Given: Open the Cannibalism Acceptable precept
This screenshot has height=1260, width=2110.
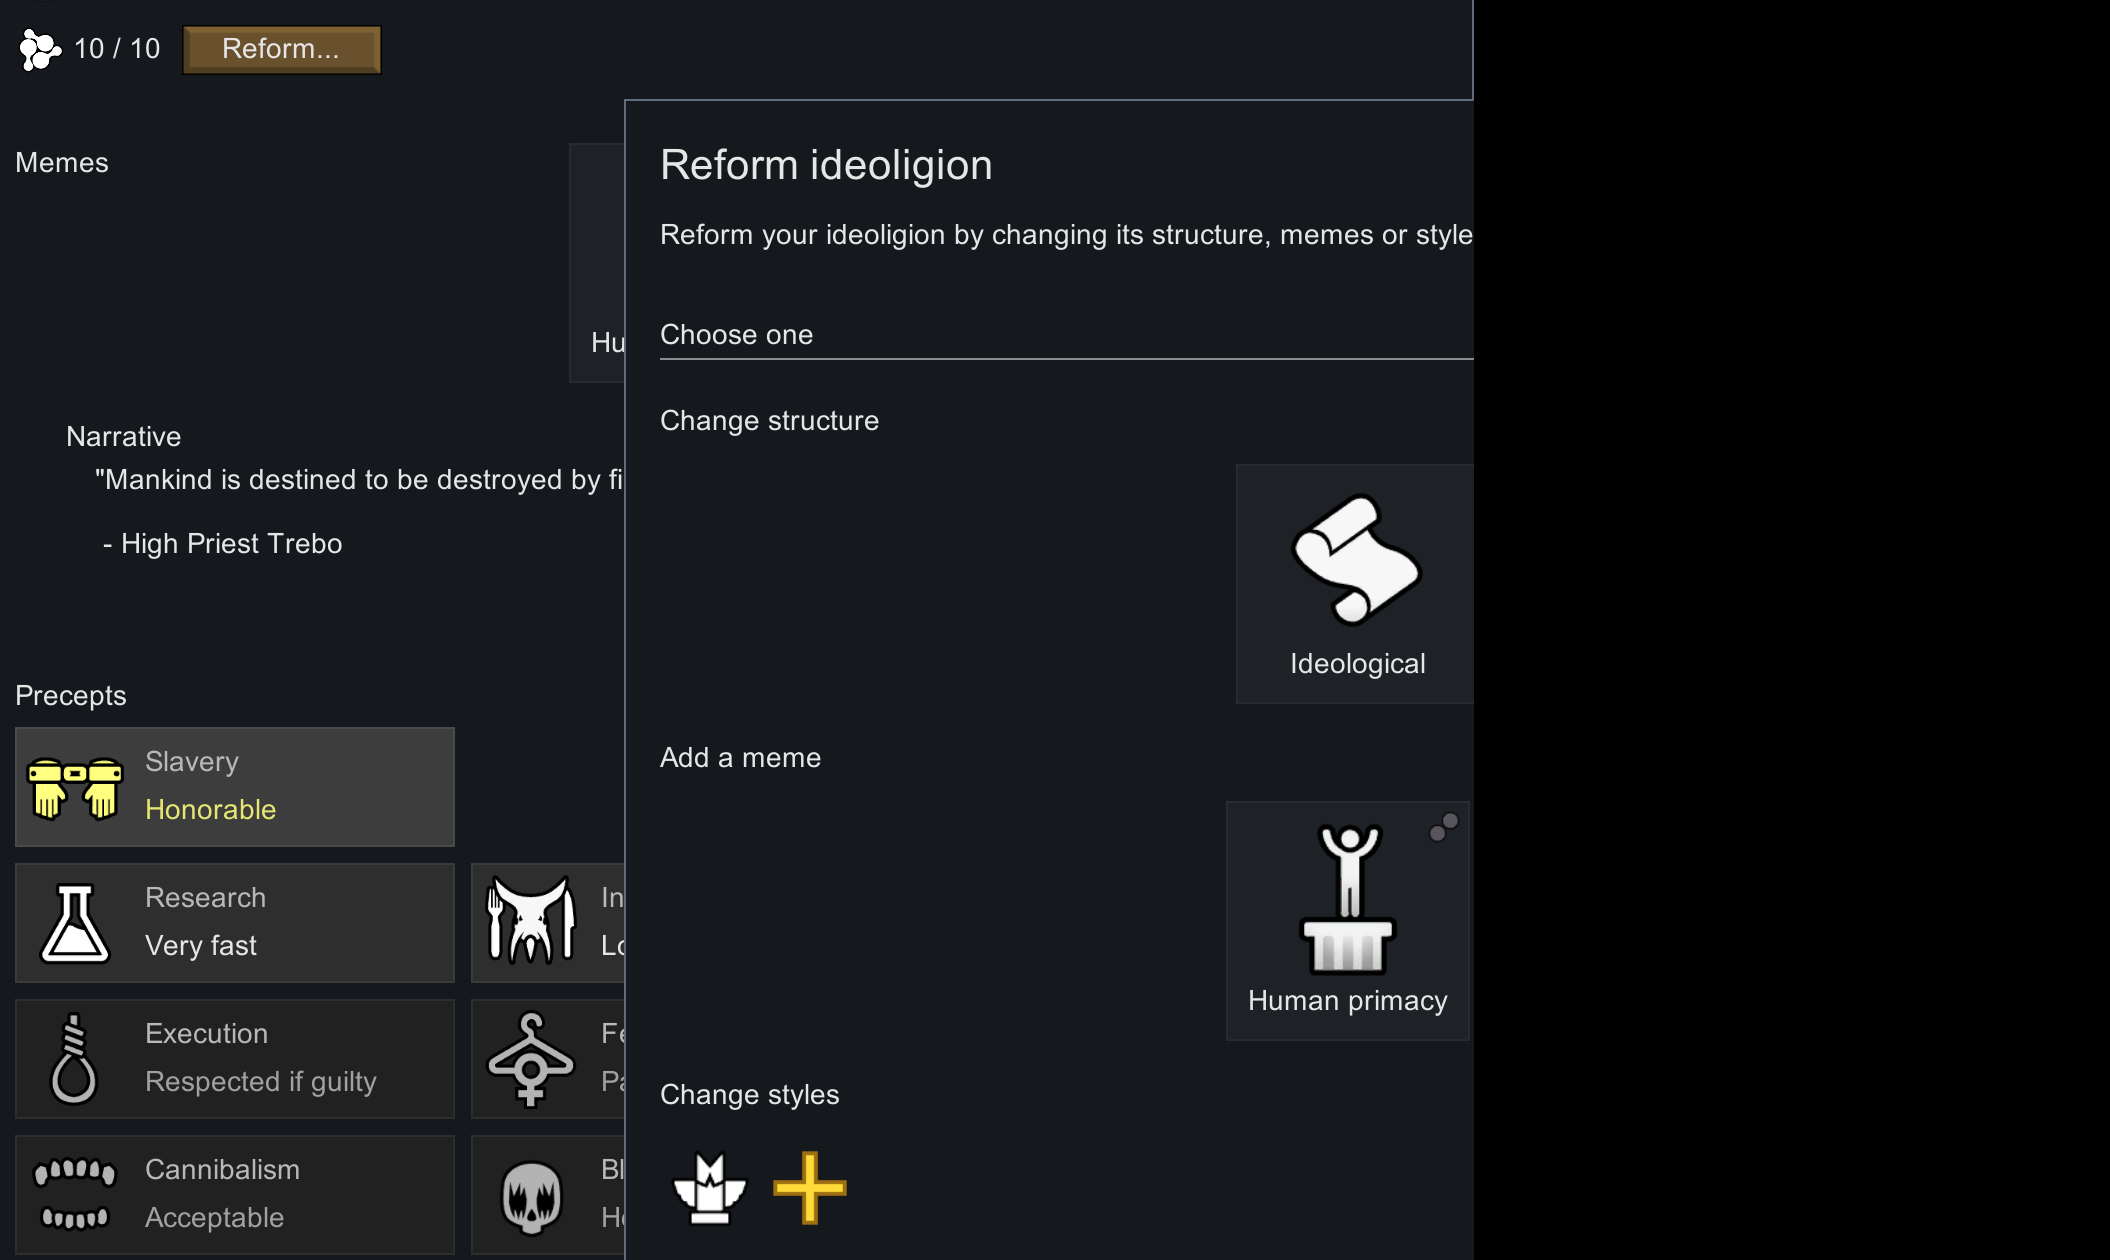Looking at the screenshot, I should click(235, 1195).
